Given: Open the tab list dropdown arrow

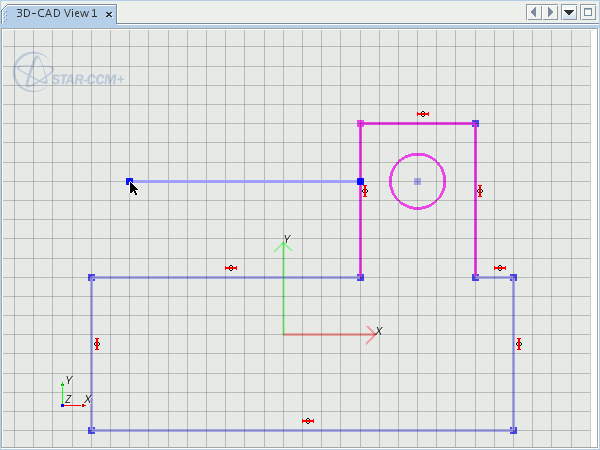Looking at the screenshot, I should click(569, 12).
